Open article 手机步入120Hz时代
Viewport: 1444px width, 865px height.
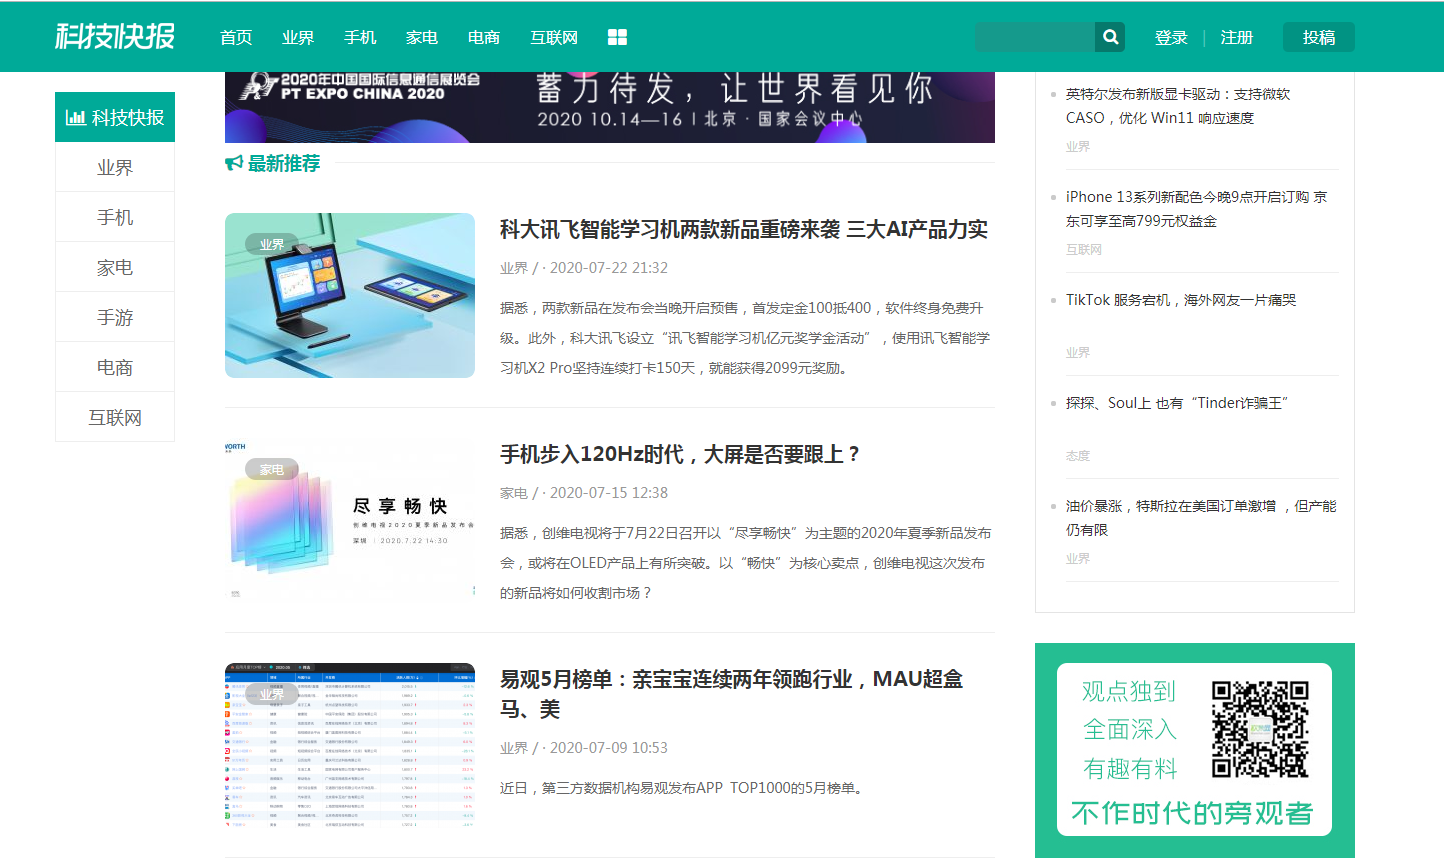coord(680,454)
